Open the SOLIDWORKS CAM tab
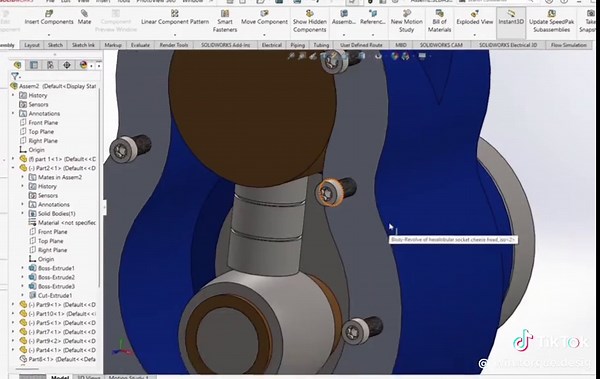600x379 pixels. tap(441, 45)
